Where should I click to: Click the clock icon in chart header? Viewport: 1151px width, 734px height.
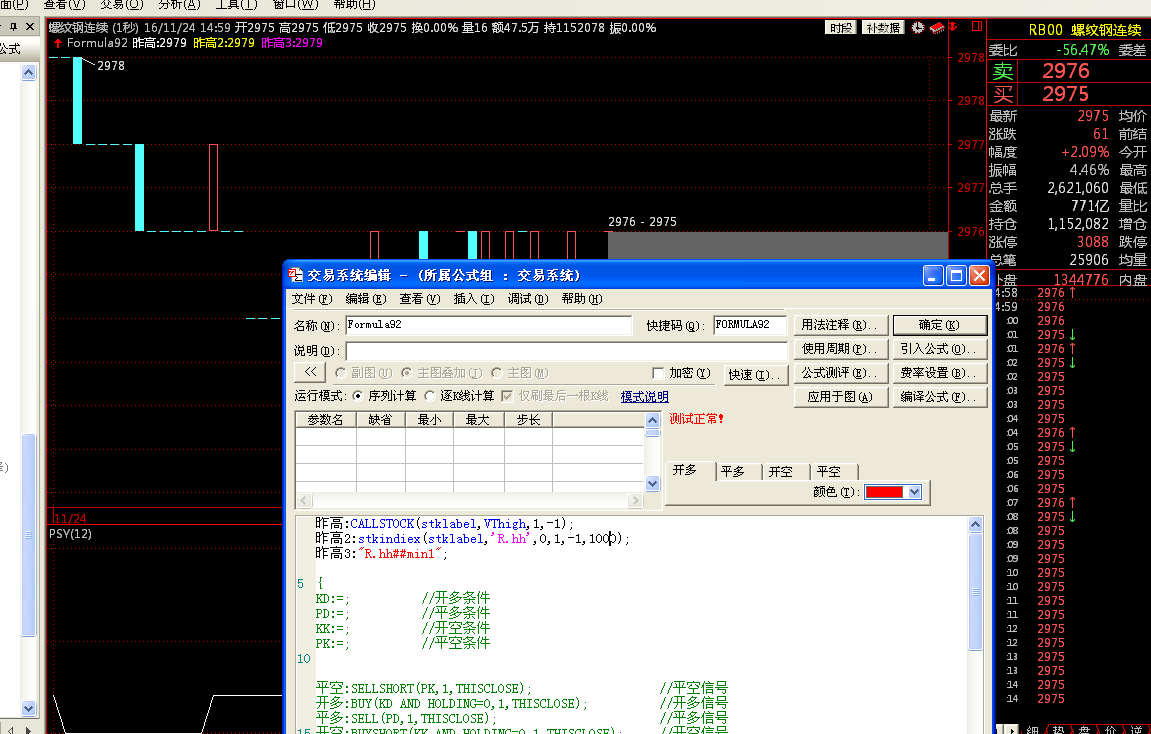click(x=918, y=27)
